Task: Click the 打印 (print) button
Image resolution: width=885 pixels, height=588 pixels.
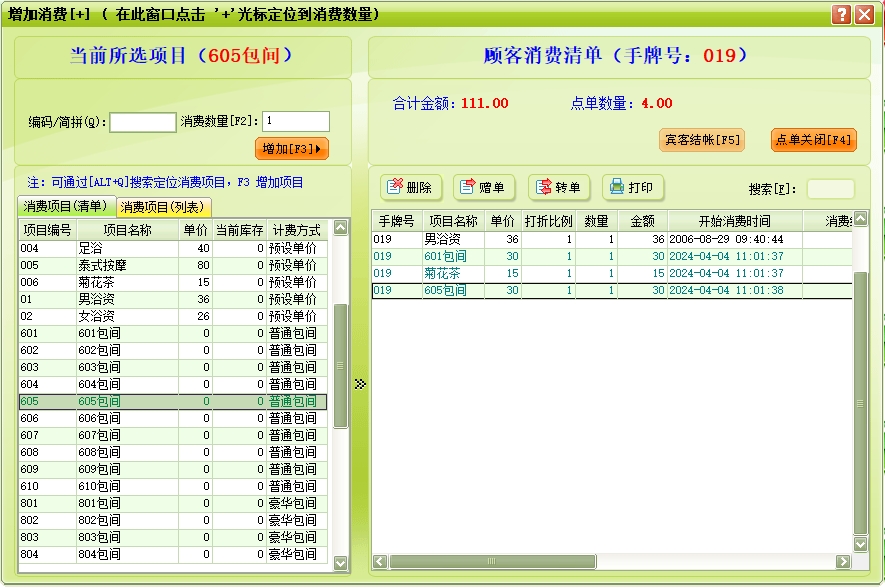Action: pyautogui.click(x=632, y=188)
